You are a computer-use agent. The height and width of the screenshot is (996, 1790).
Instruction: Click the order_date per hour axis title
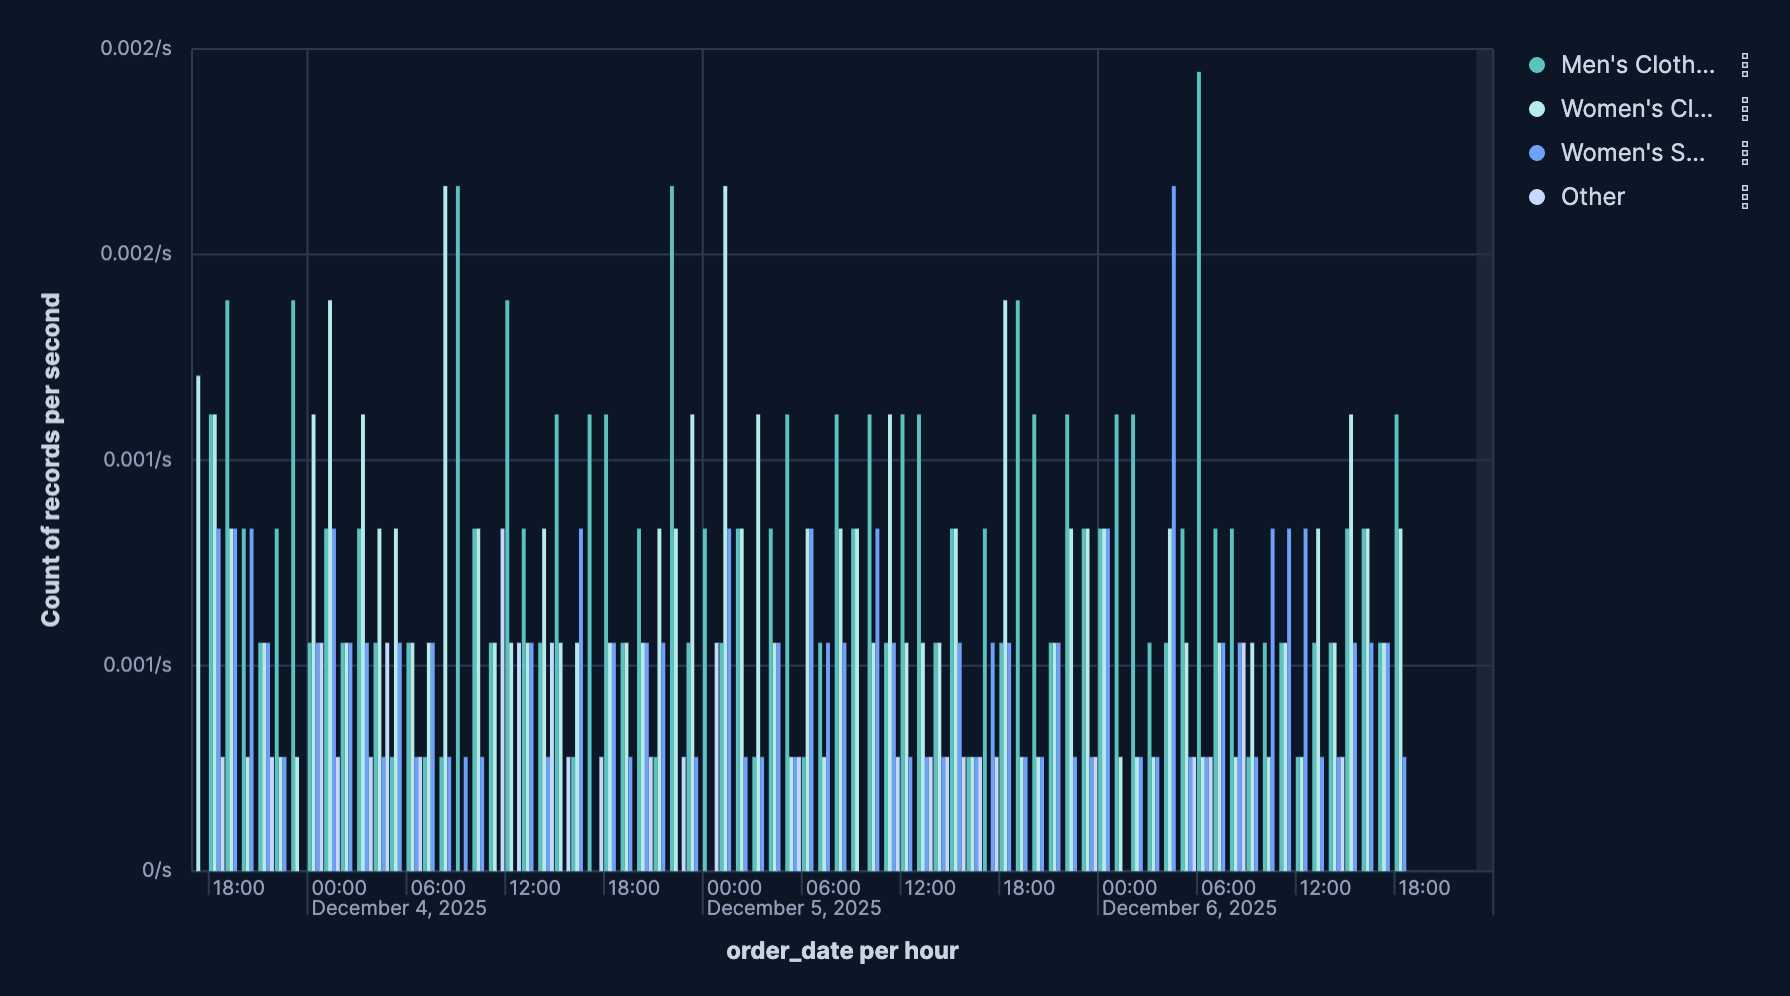(841, 951)
